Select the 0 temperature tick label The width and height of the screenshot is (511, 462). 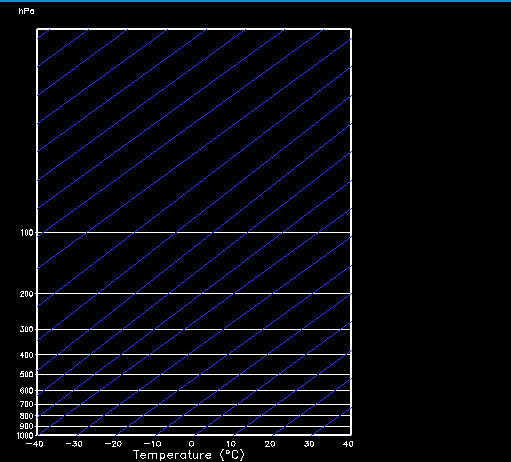tap(191, 444)
